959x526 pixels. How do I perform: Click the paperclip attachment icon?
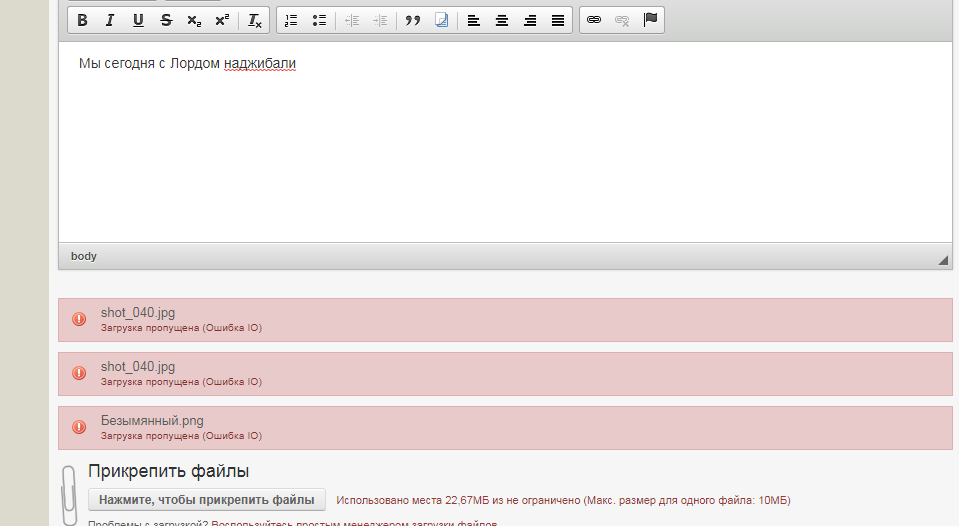click(69, 495)
